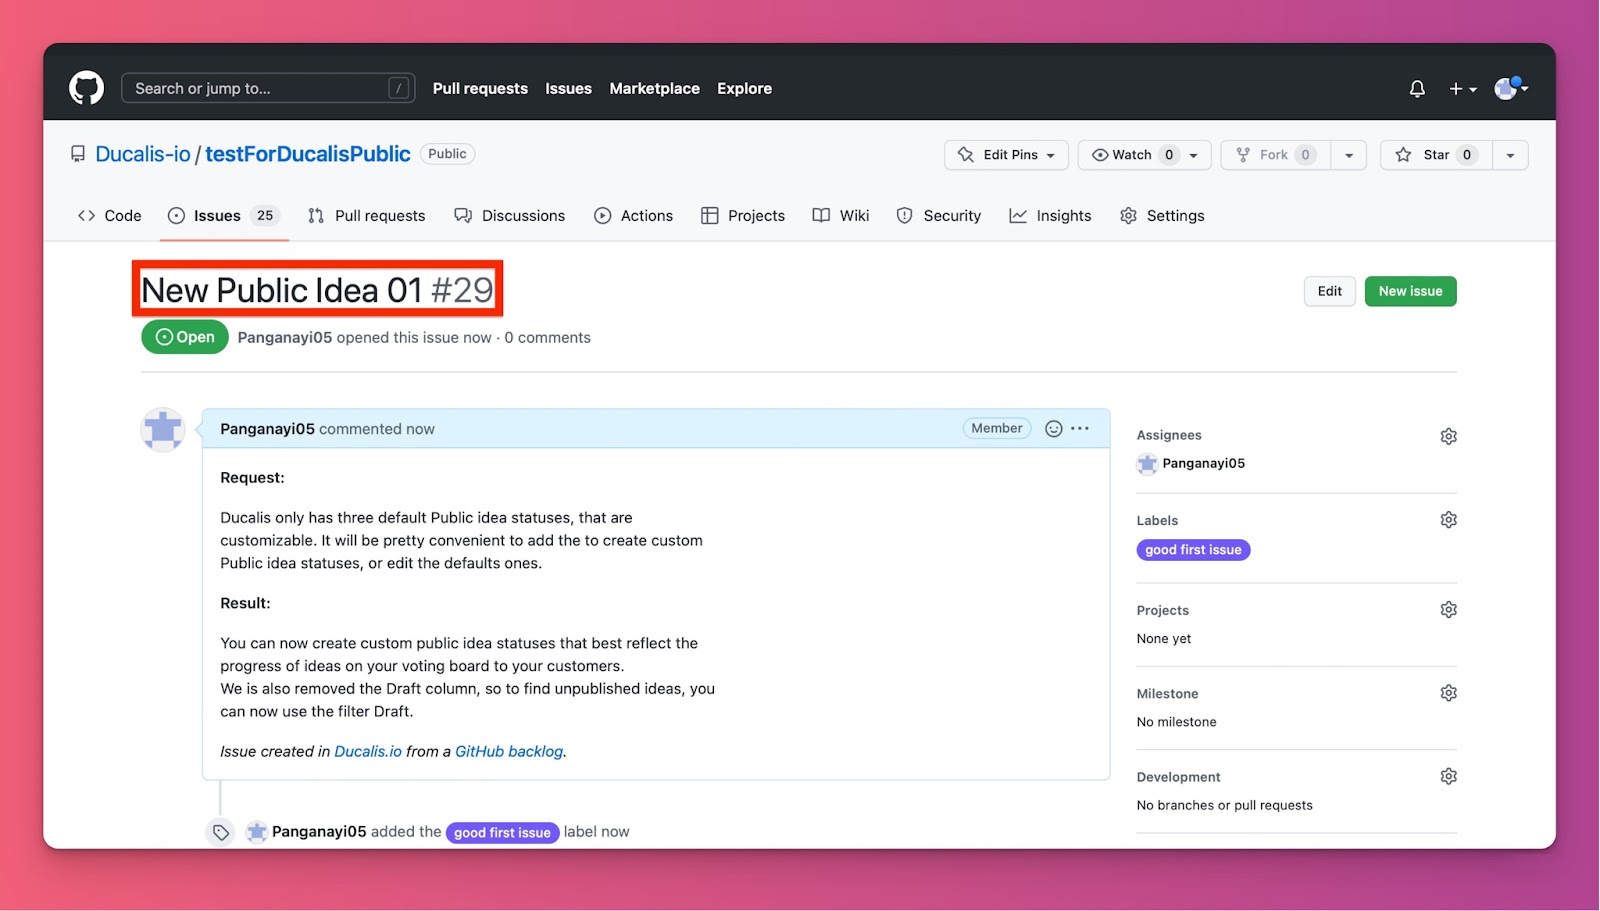This screenshot has height=911, width=1600.
Task: Switch to the Discussions tab
Action: [510, 215]
